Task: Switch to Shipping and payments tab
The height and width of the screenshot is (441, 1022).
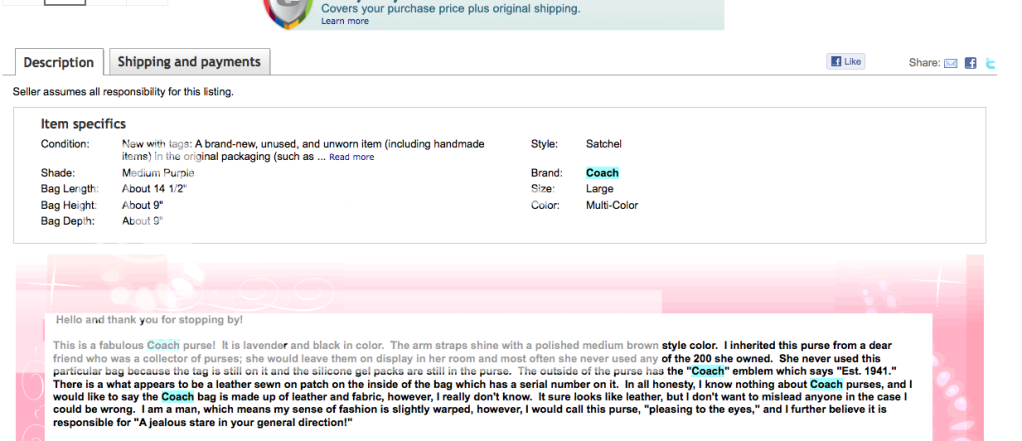Action: (189, 62)
